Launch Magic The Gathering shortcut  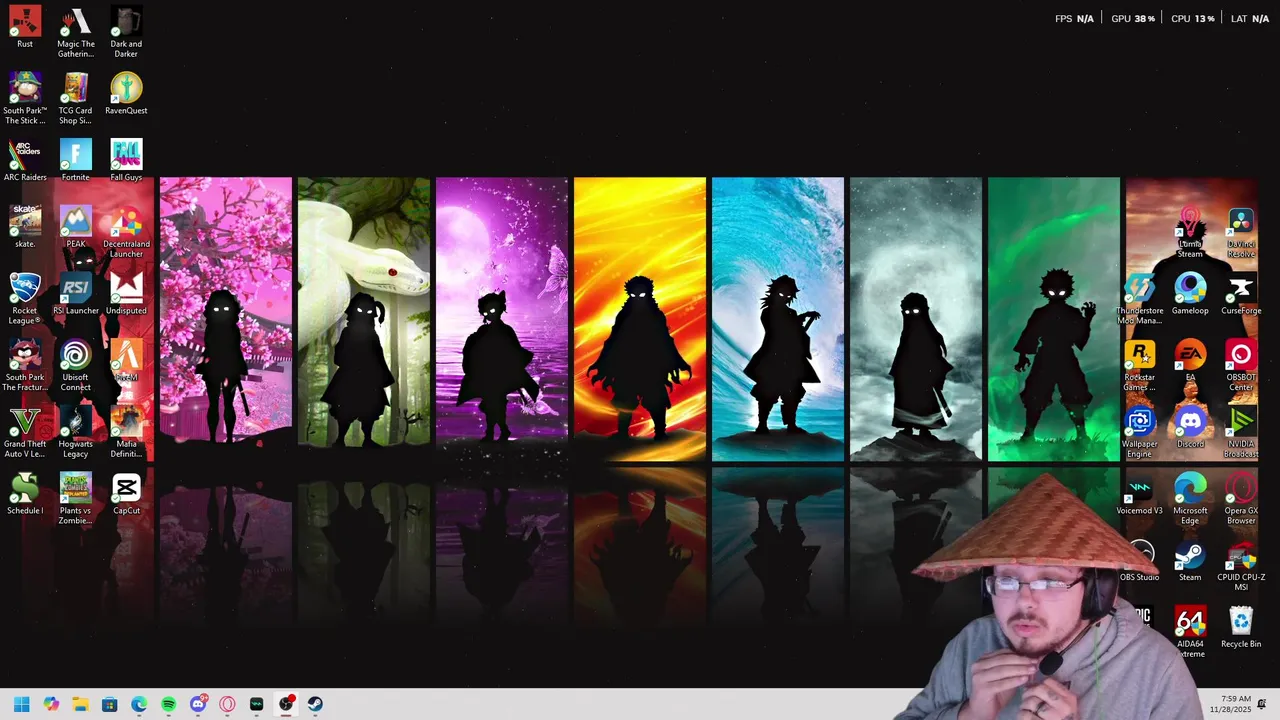click(x=75, y=33)
